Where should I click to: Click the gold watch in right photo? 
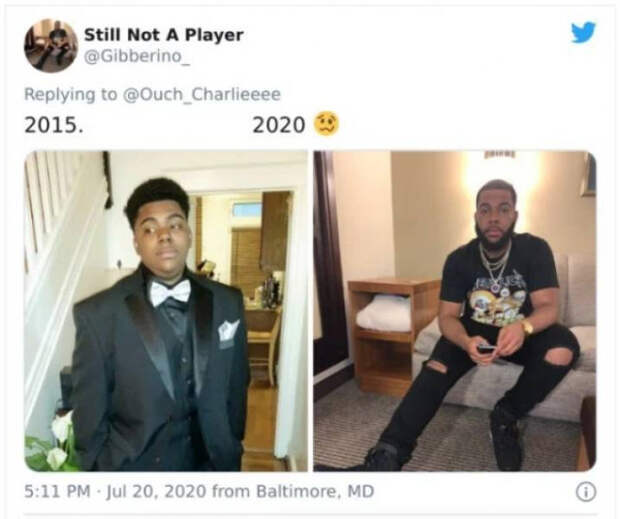527,327
